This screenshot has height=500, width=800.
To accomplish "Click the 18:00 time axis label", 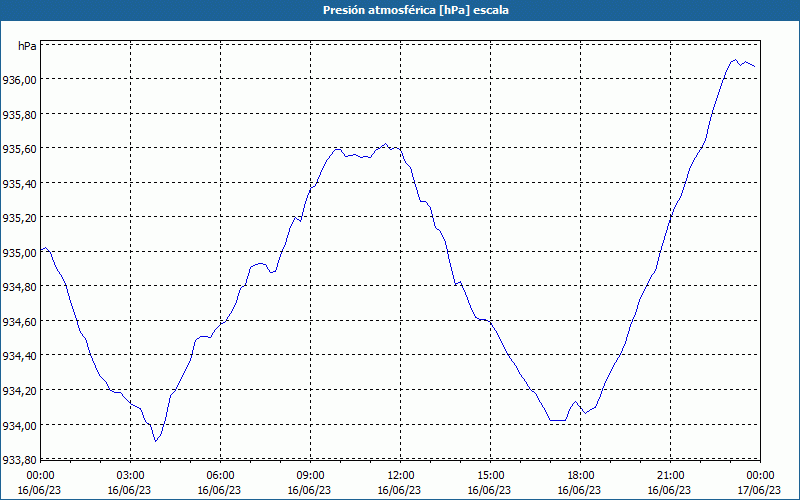I will click(581, 476).
